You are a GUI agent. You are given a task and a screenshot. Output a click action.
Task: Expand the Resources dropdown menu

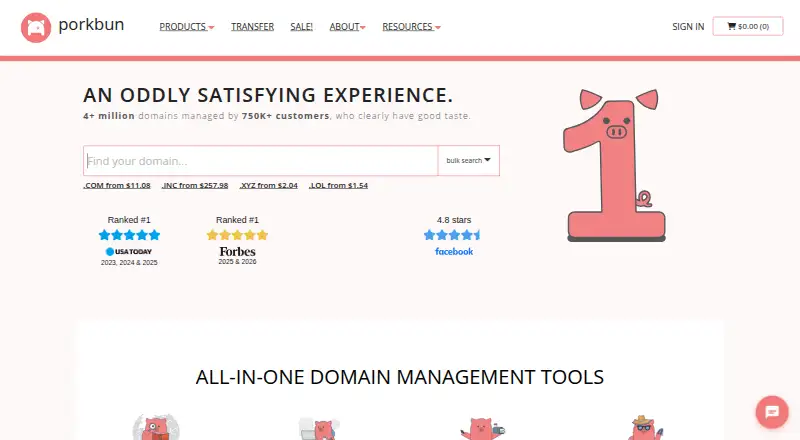[x=411, y=27]
